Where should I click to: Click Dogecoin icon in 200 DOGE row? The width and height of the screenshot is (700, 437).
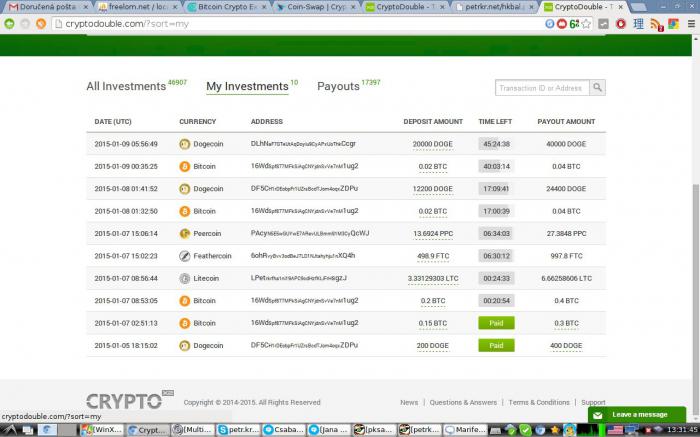pos(184,345)
